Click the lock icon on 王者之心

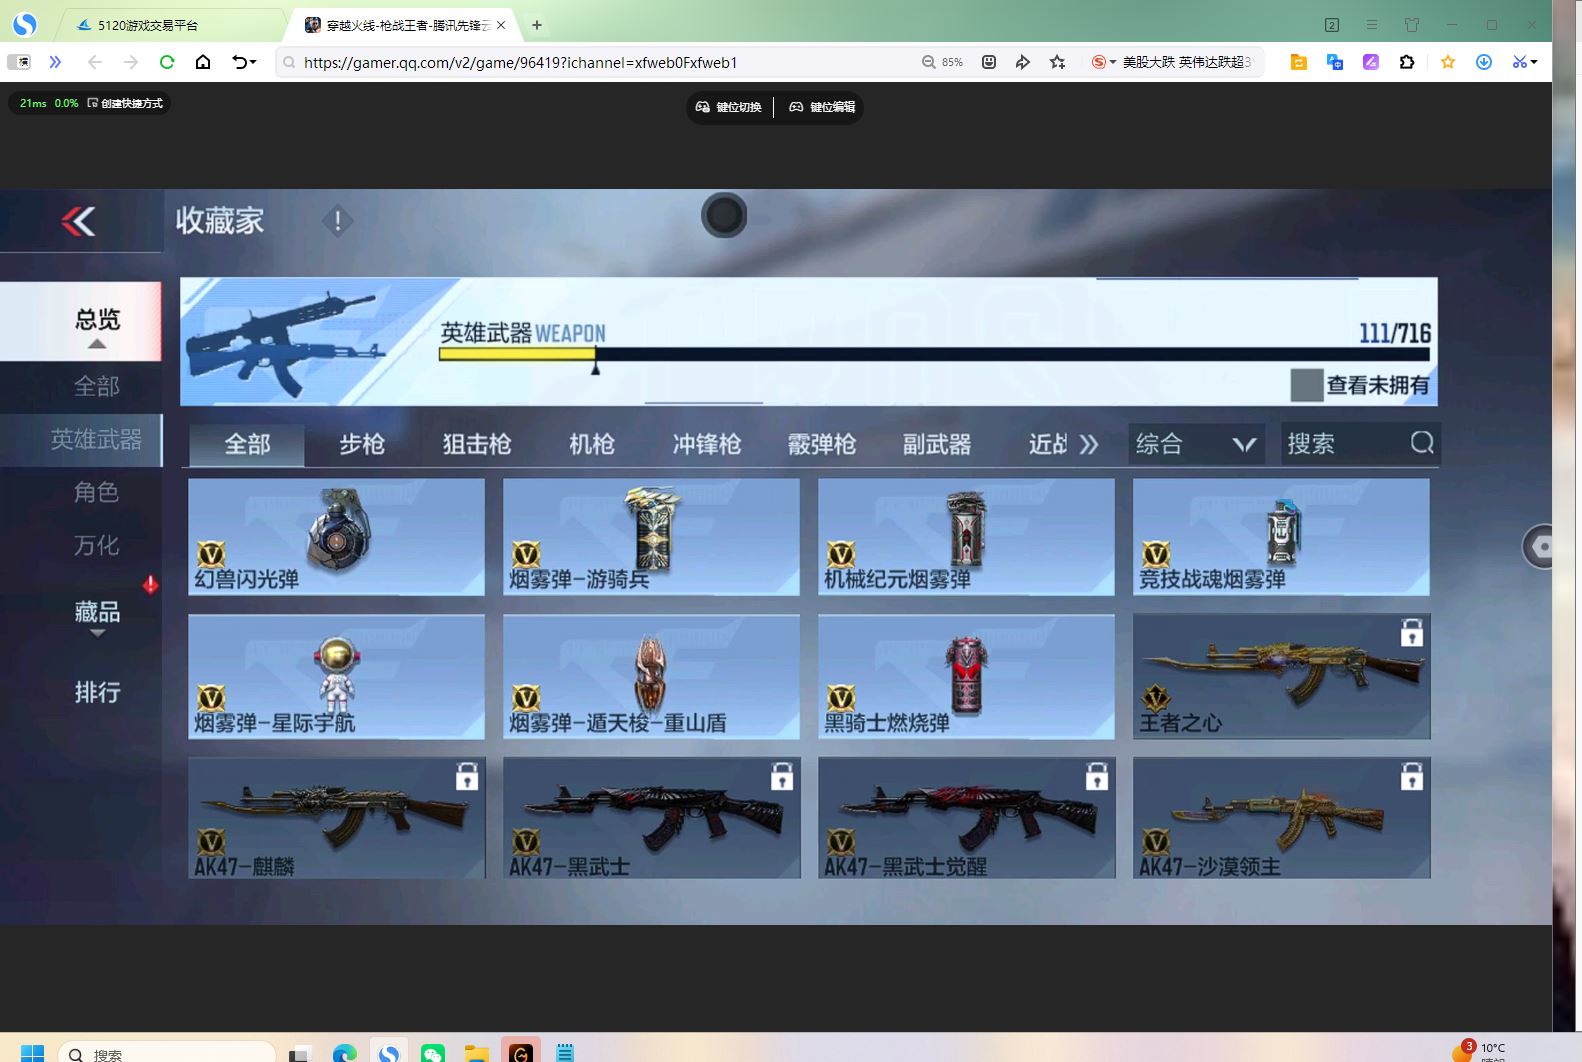tap(1411, 632)
